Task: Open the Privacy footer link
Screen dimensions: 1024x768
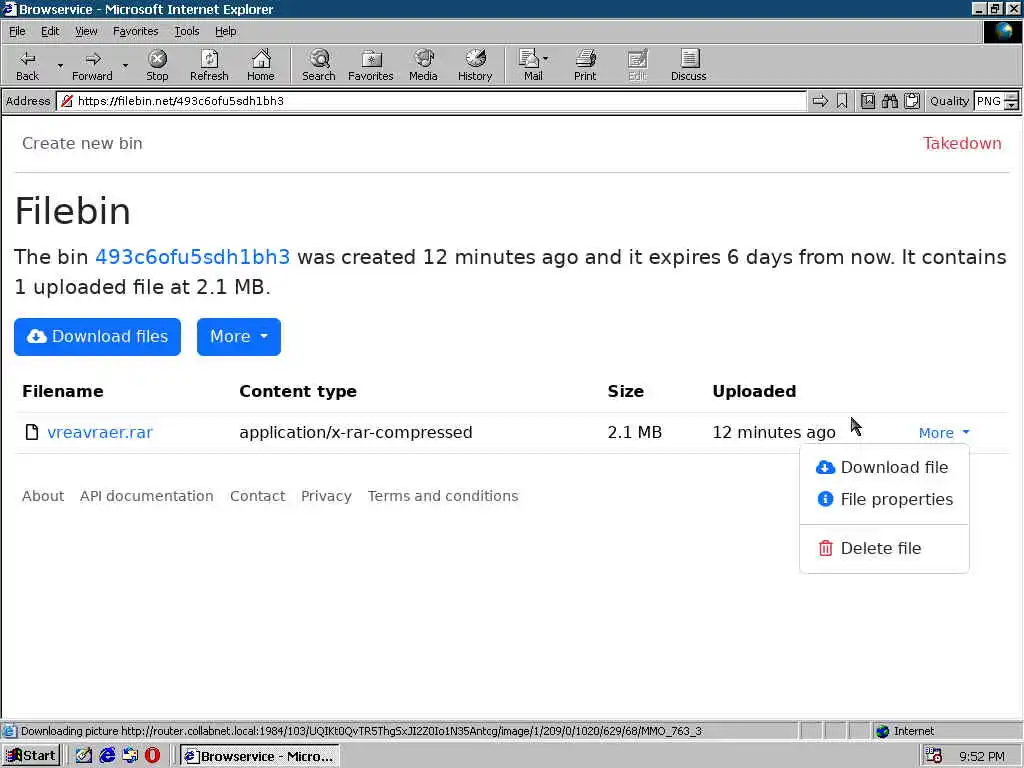Action: [327, 496]
